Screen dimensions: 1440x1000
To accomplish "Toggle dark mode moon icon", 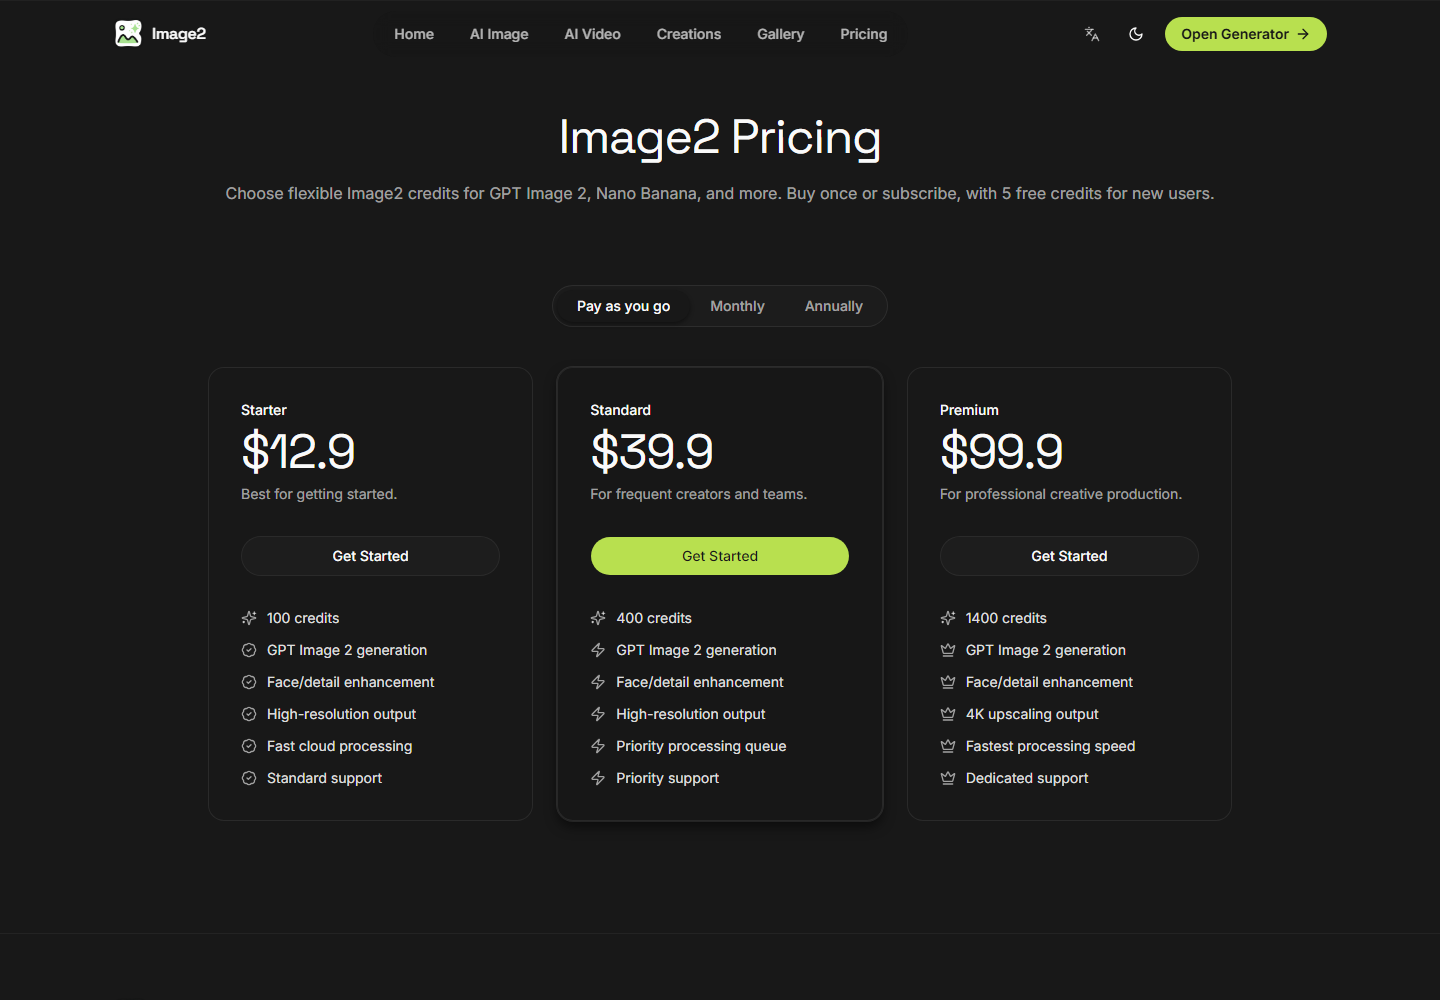I will (1136, 34).
